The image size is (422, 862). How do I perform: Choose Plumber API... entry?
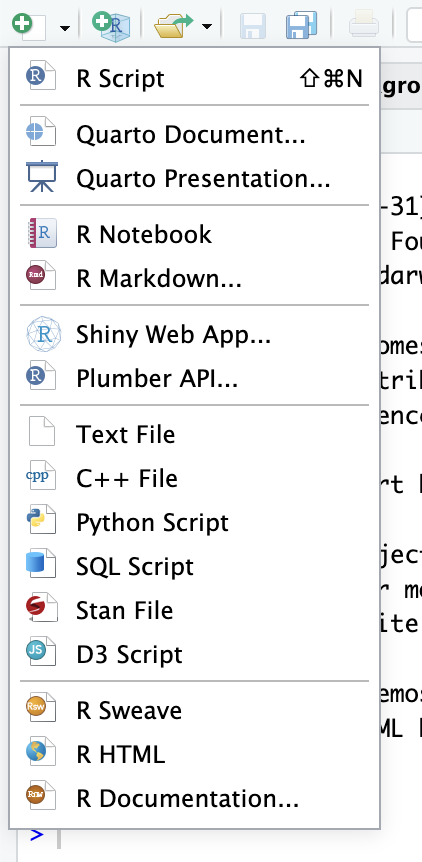tap(195, 379)
